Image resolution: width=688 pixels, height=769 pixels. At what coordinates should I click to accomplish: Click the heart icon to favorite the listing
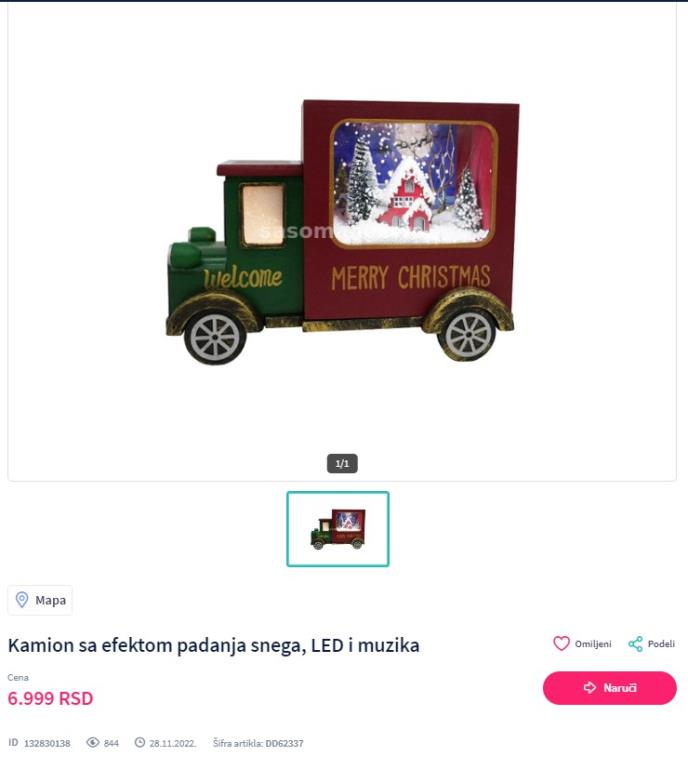click(x=561, y=643)
